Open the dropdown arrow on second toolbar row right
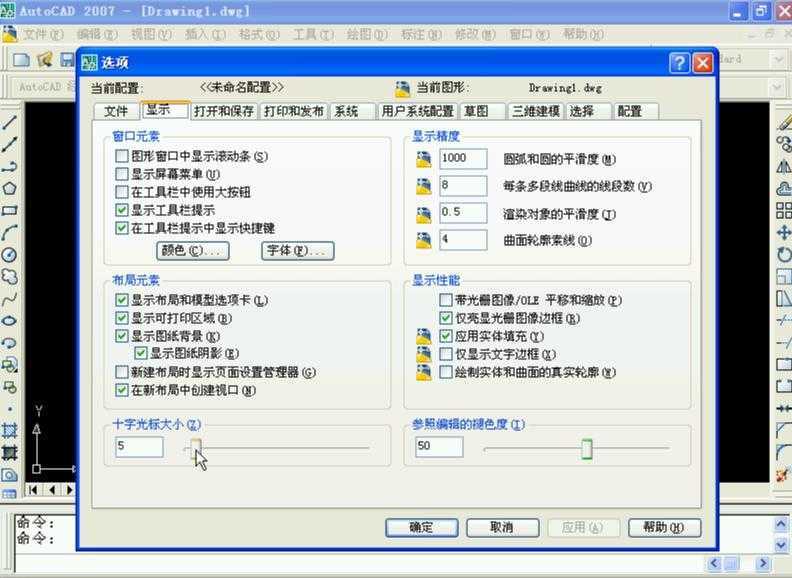Screen dimensions: 792x578 click(778, 87)
